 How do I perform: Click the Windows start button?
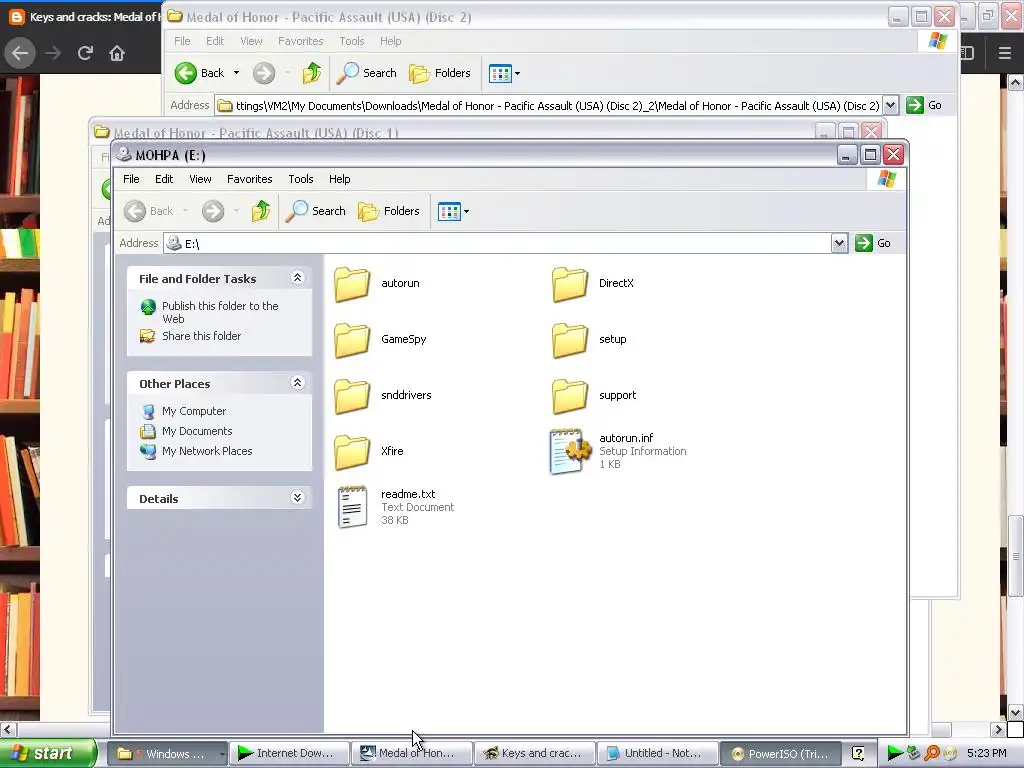(47, 753)
